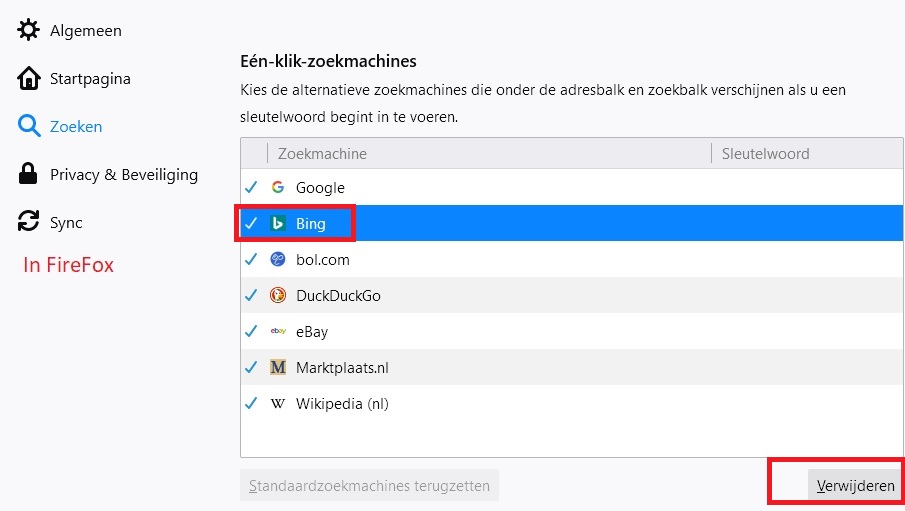Image resolution: width=905 pixels, height=511 pixels.
Task: Uncheck the DuckDuckGo checkmark
Action: (x=251, y=295)
